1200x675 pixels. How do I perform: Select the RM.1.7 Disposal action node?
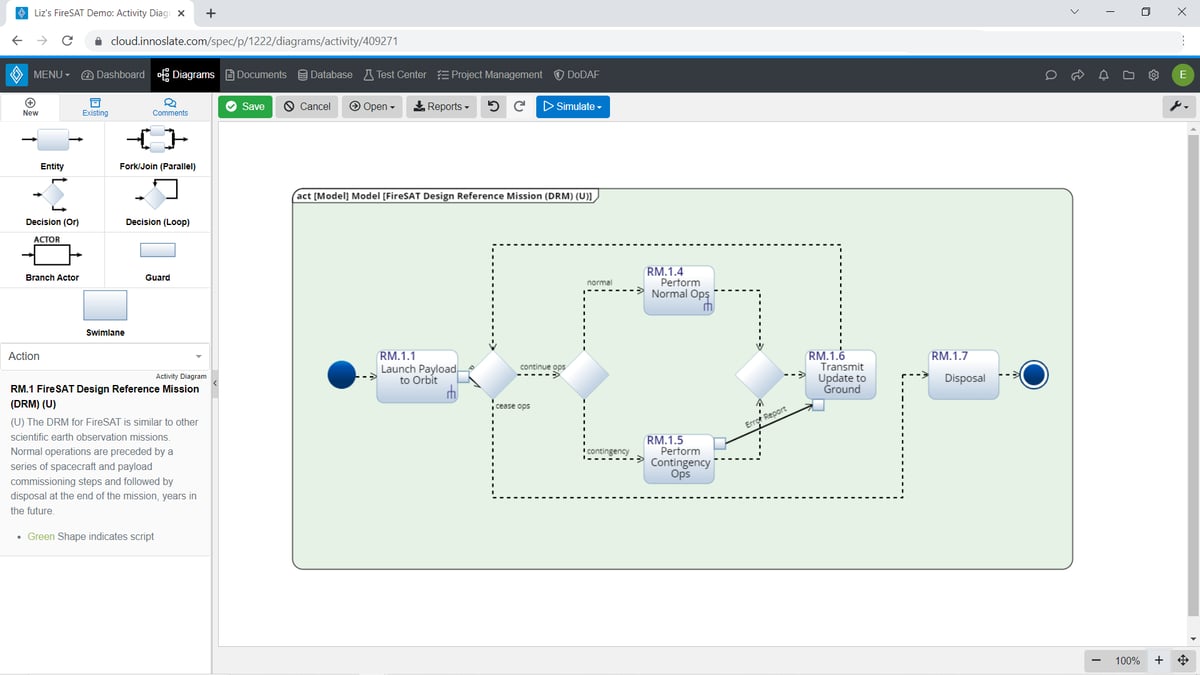pyautogui.click(x=964, y=375)
